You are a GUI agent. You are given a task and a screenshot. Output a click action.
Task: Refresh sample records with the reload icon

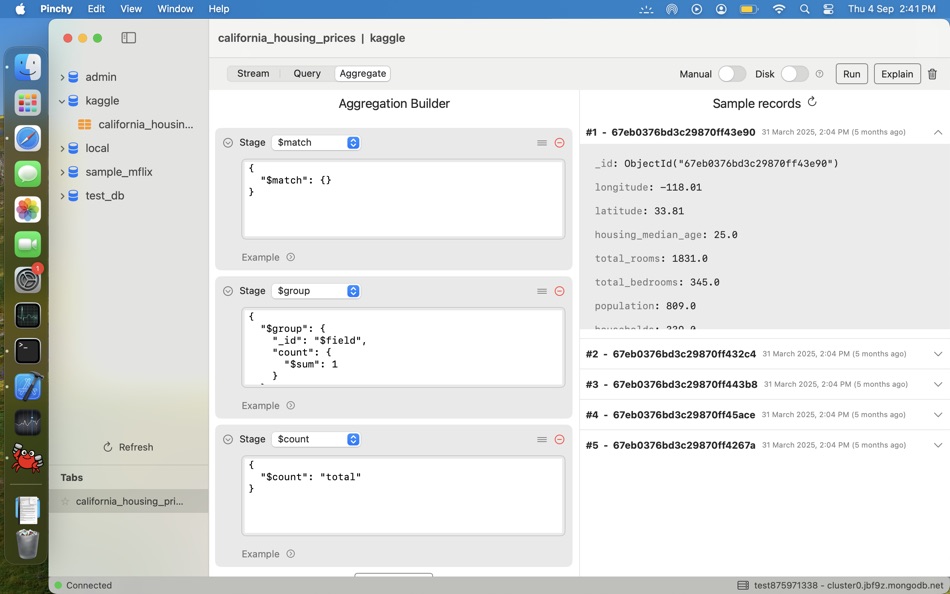(812, 102)
